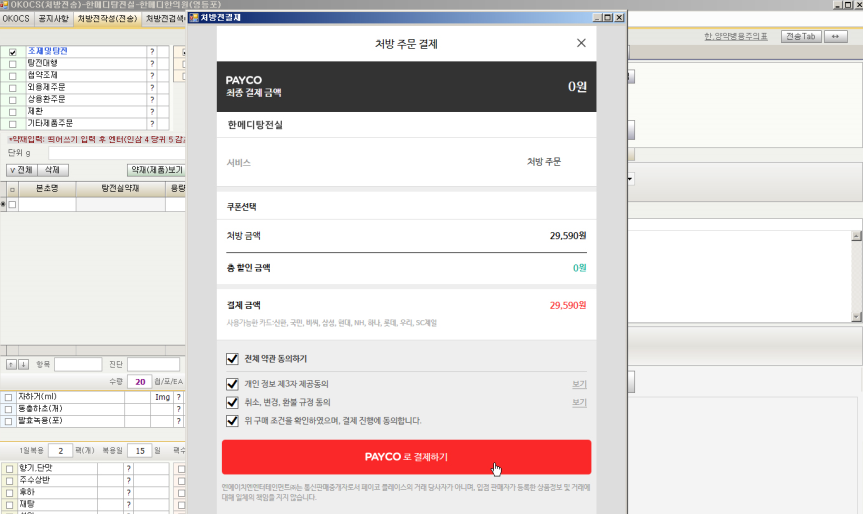Click the 단위 g input field

[x=117, y=153]
